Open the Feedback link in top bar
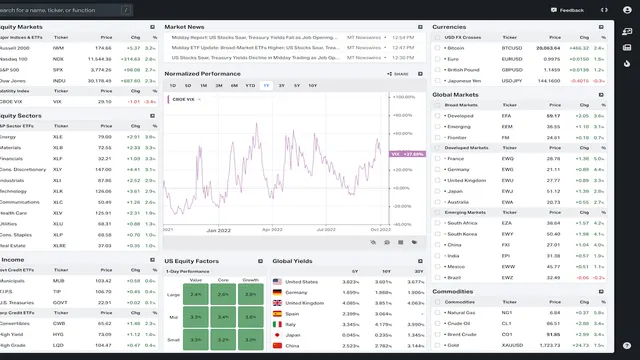640x360 pixels. pos(567,10)
